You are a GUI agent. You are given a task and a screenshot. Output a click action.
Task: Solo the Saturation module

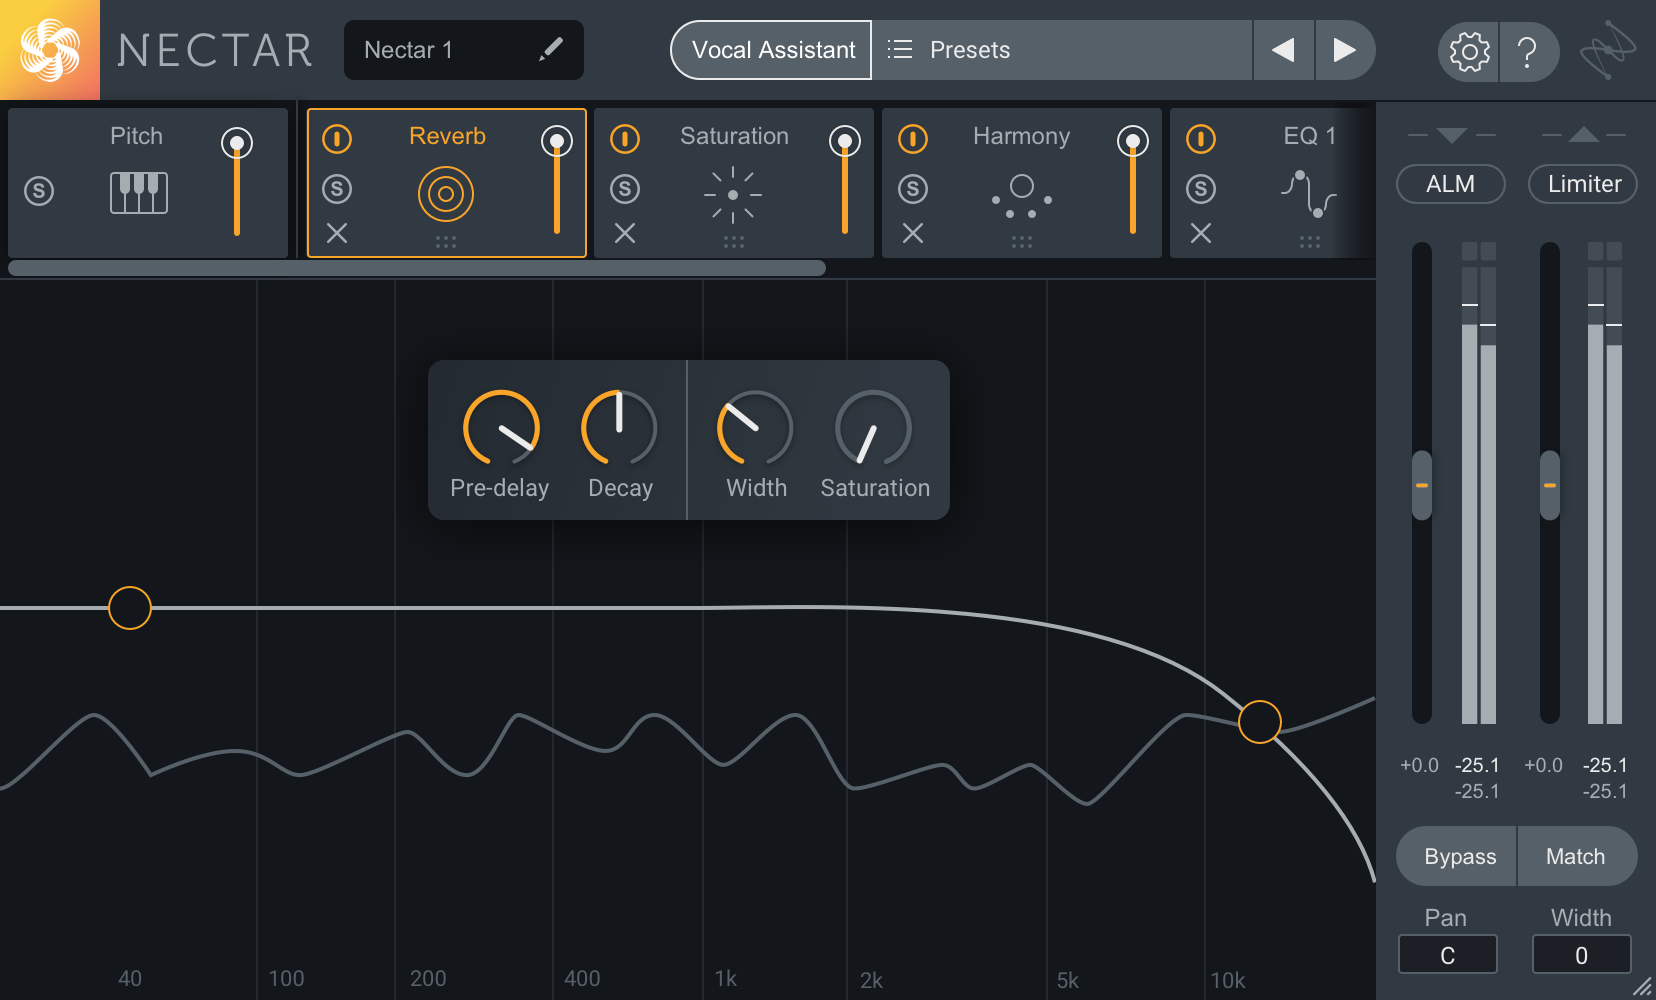pos(625,189)
